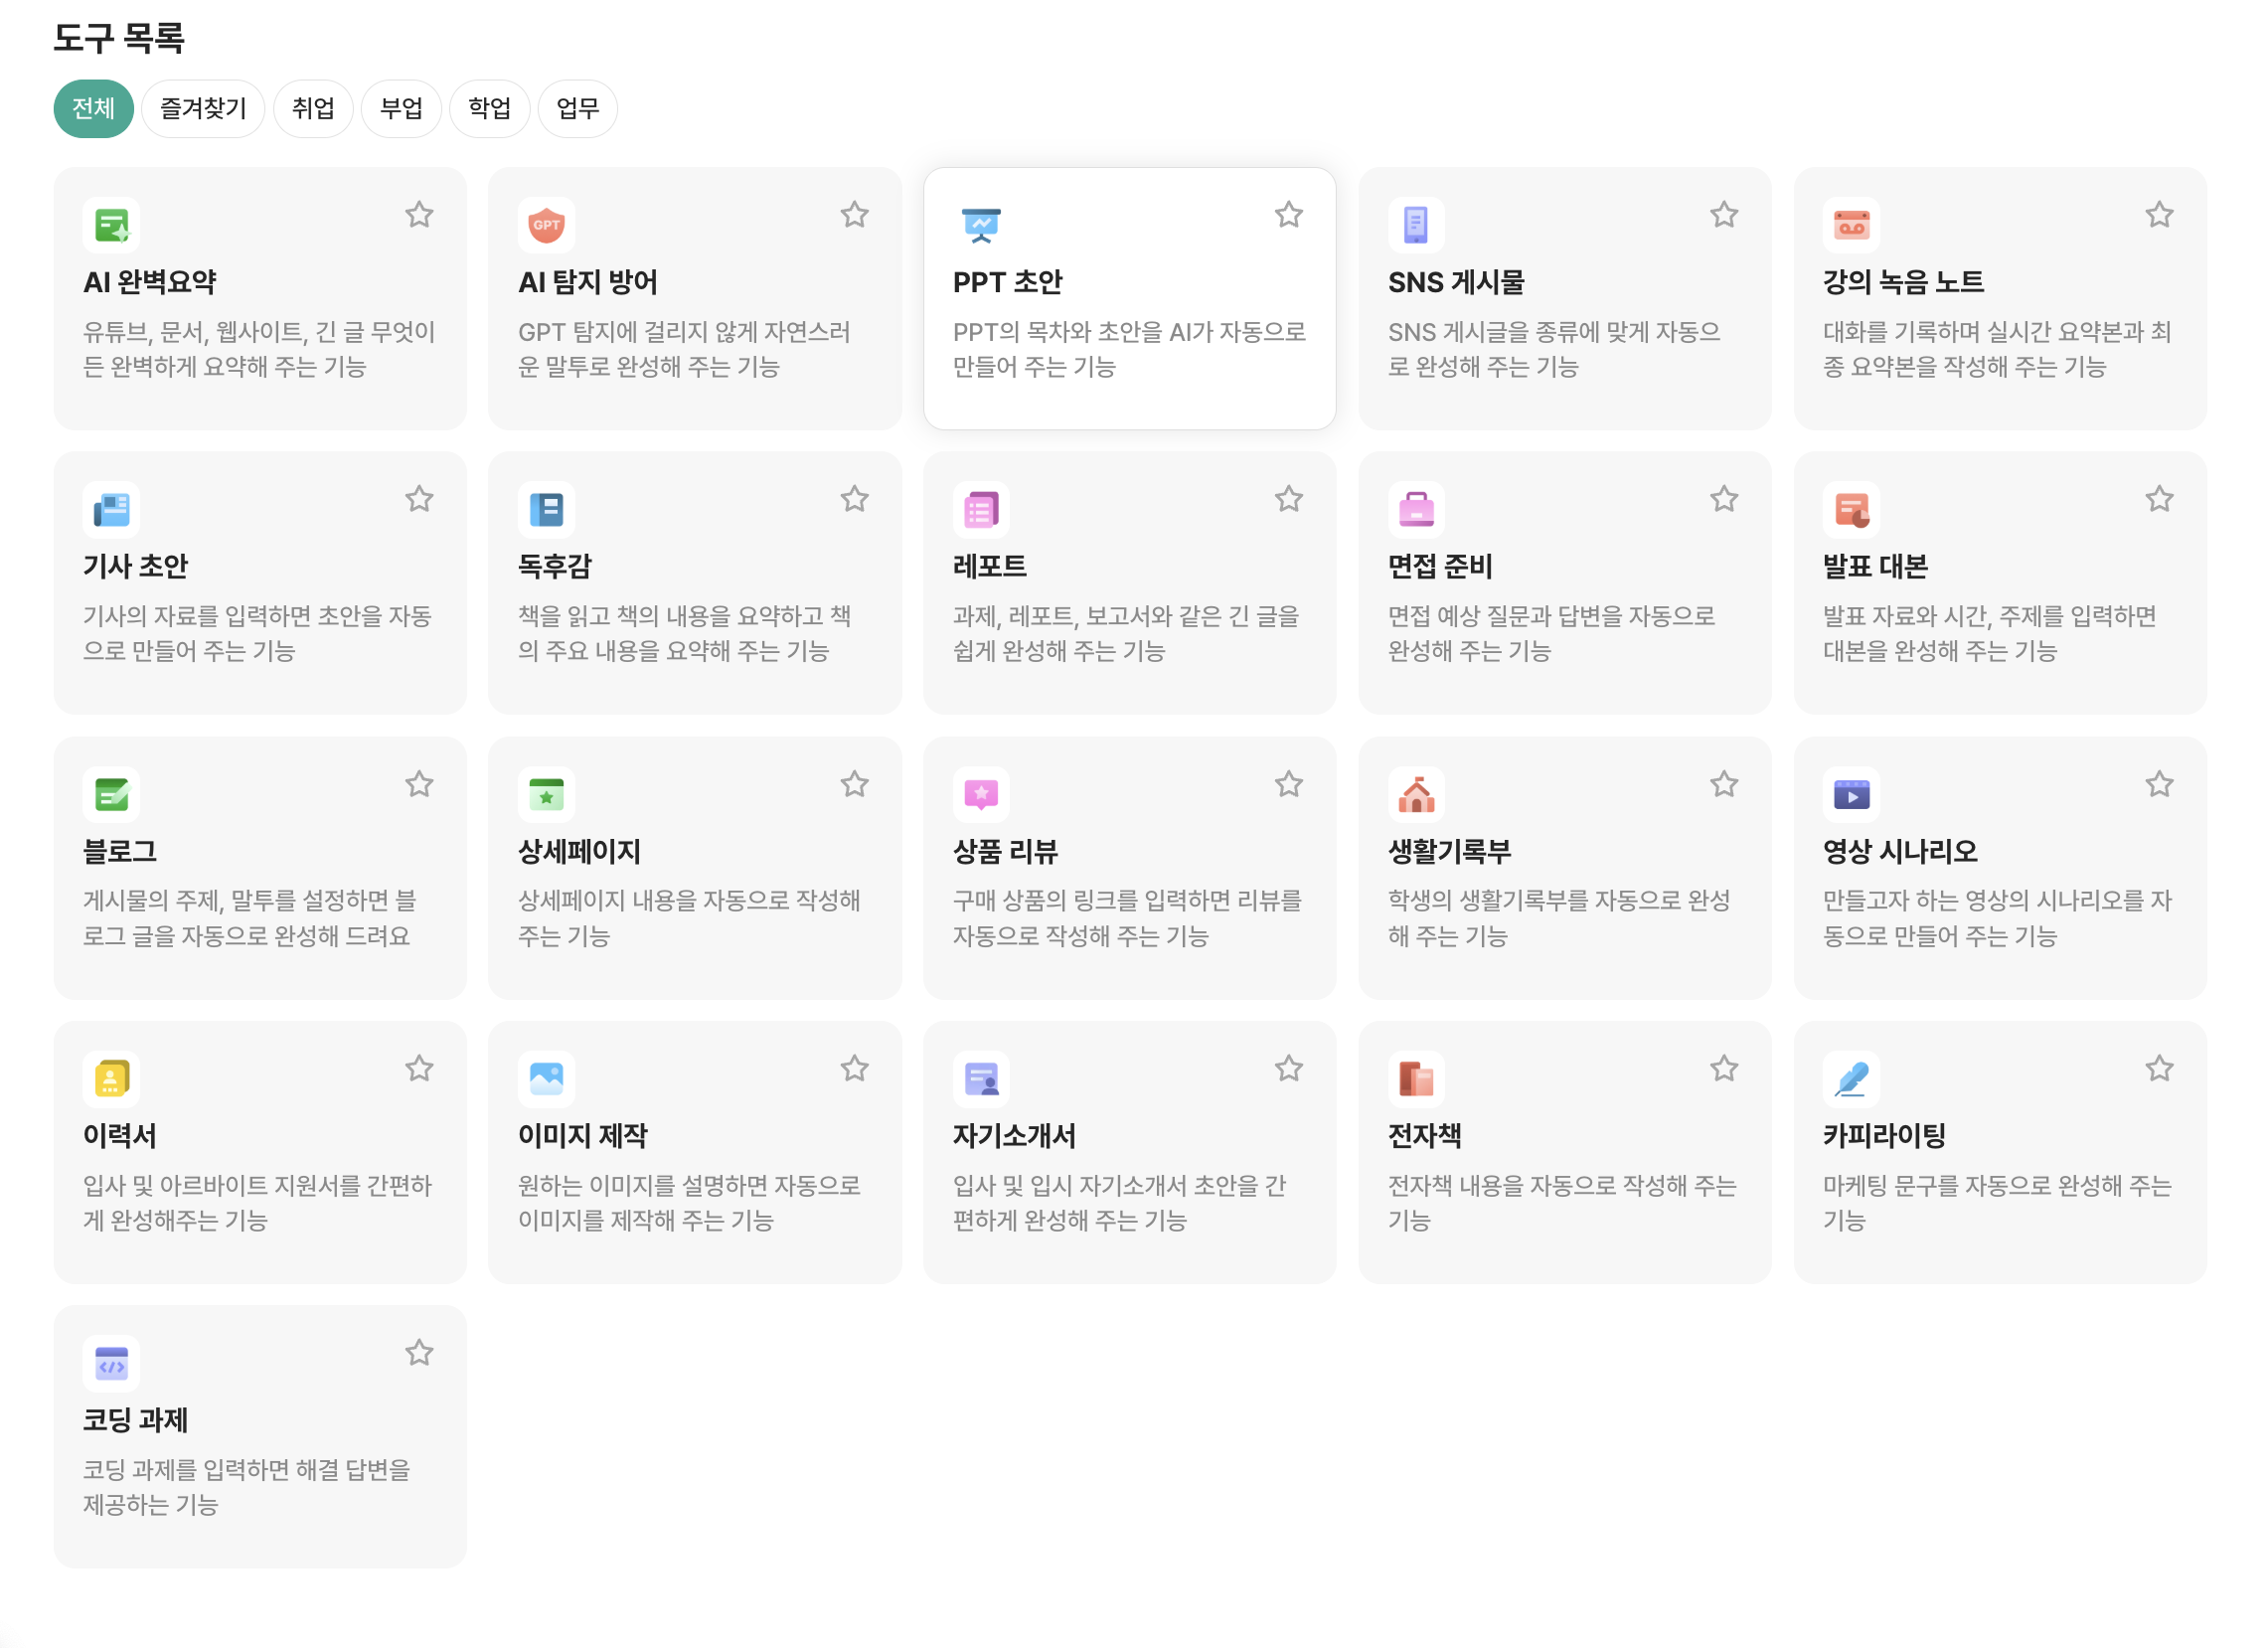This screenshot has height=1648, width=2268.
Task: Select the 강의 녹음 노트 recorder icon
Action: pyautogui.click(x=1853, y=225)
